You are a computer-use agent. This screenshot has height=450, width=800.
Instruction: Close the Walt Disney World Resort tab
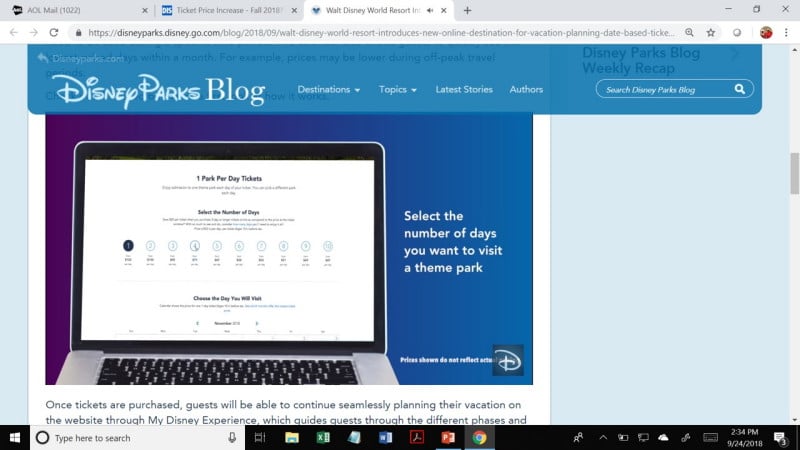pos(444,10)
